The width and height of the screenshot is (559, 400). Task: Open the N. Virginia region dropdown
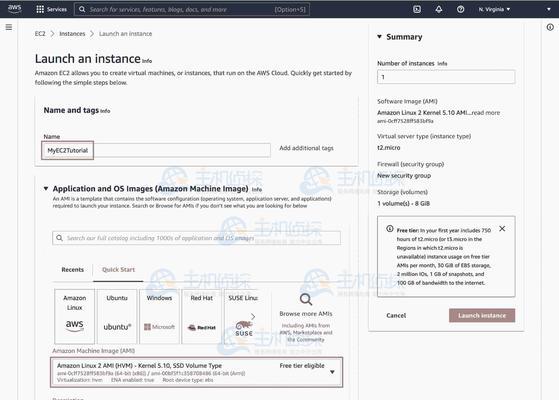pyautogui.click(x=494, y=9)
